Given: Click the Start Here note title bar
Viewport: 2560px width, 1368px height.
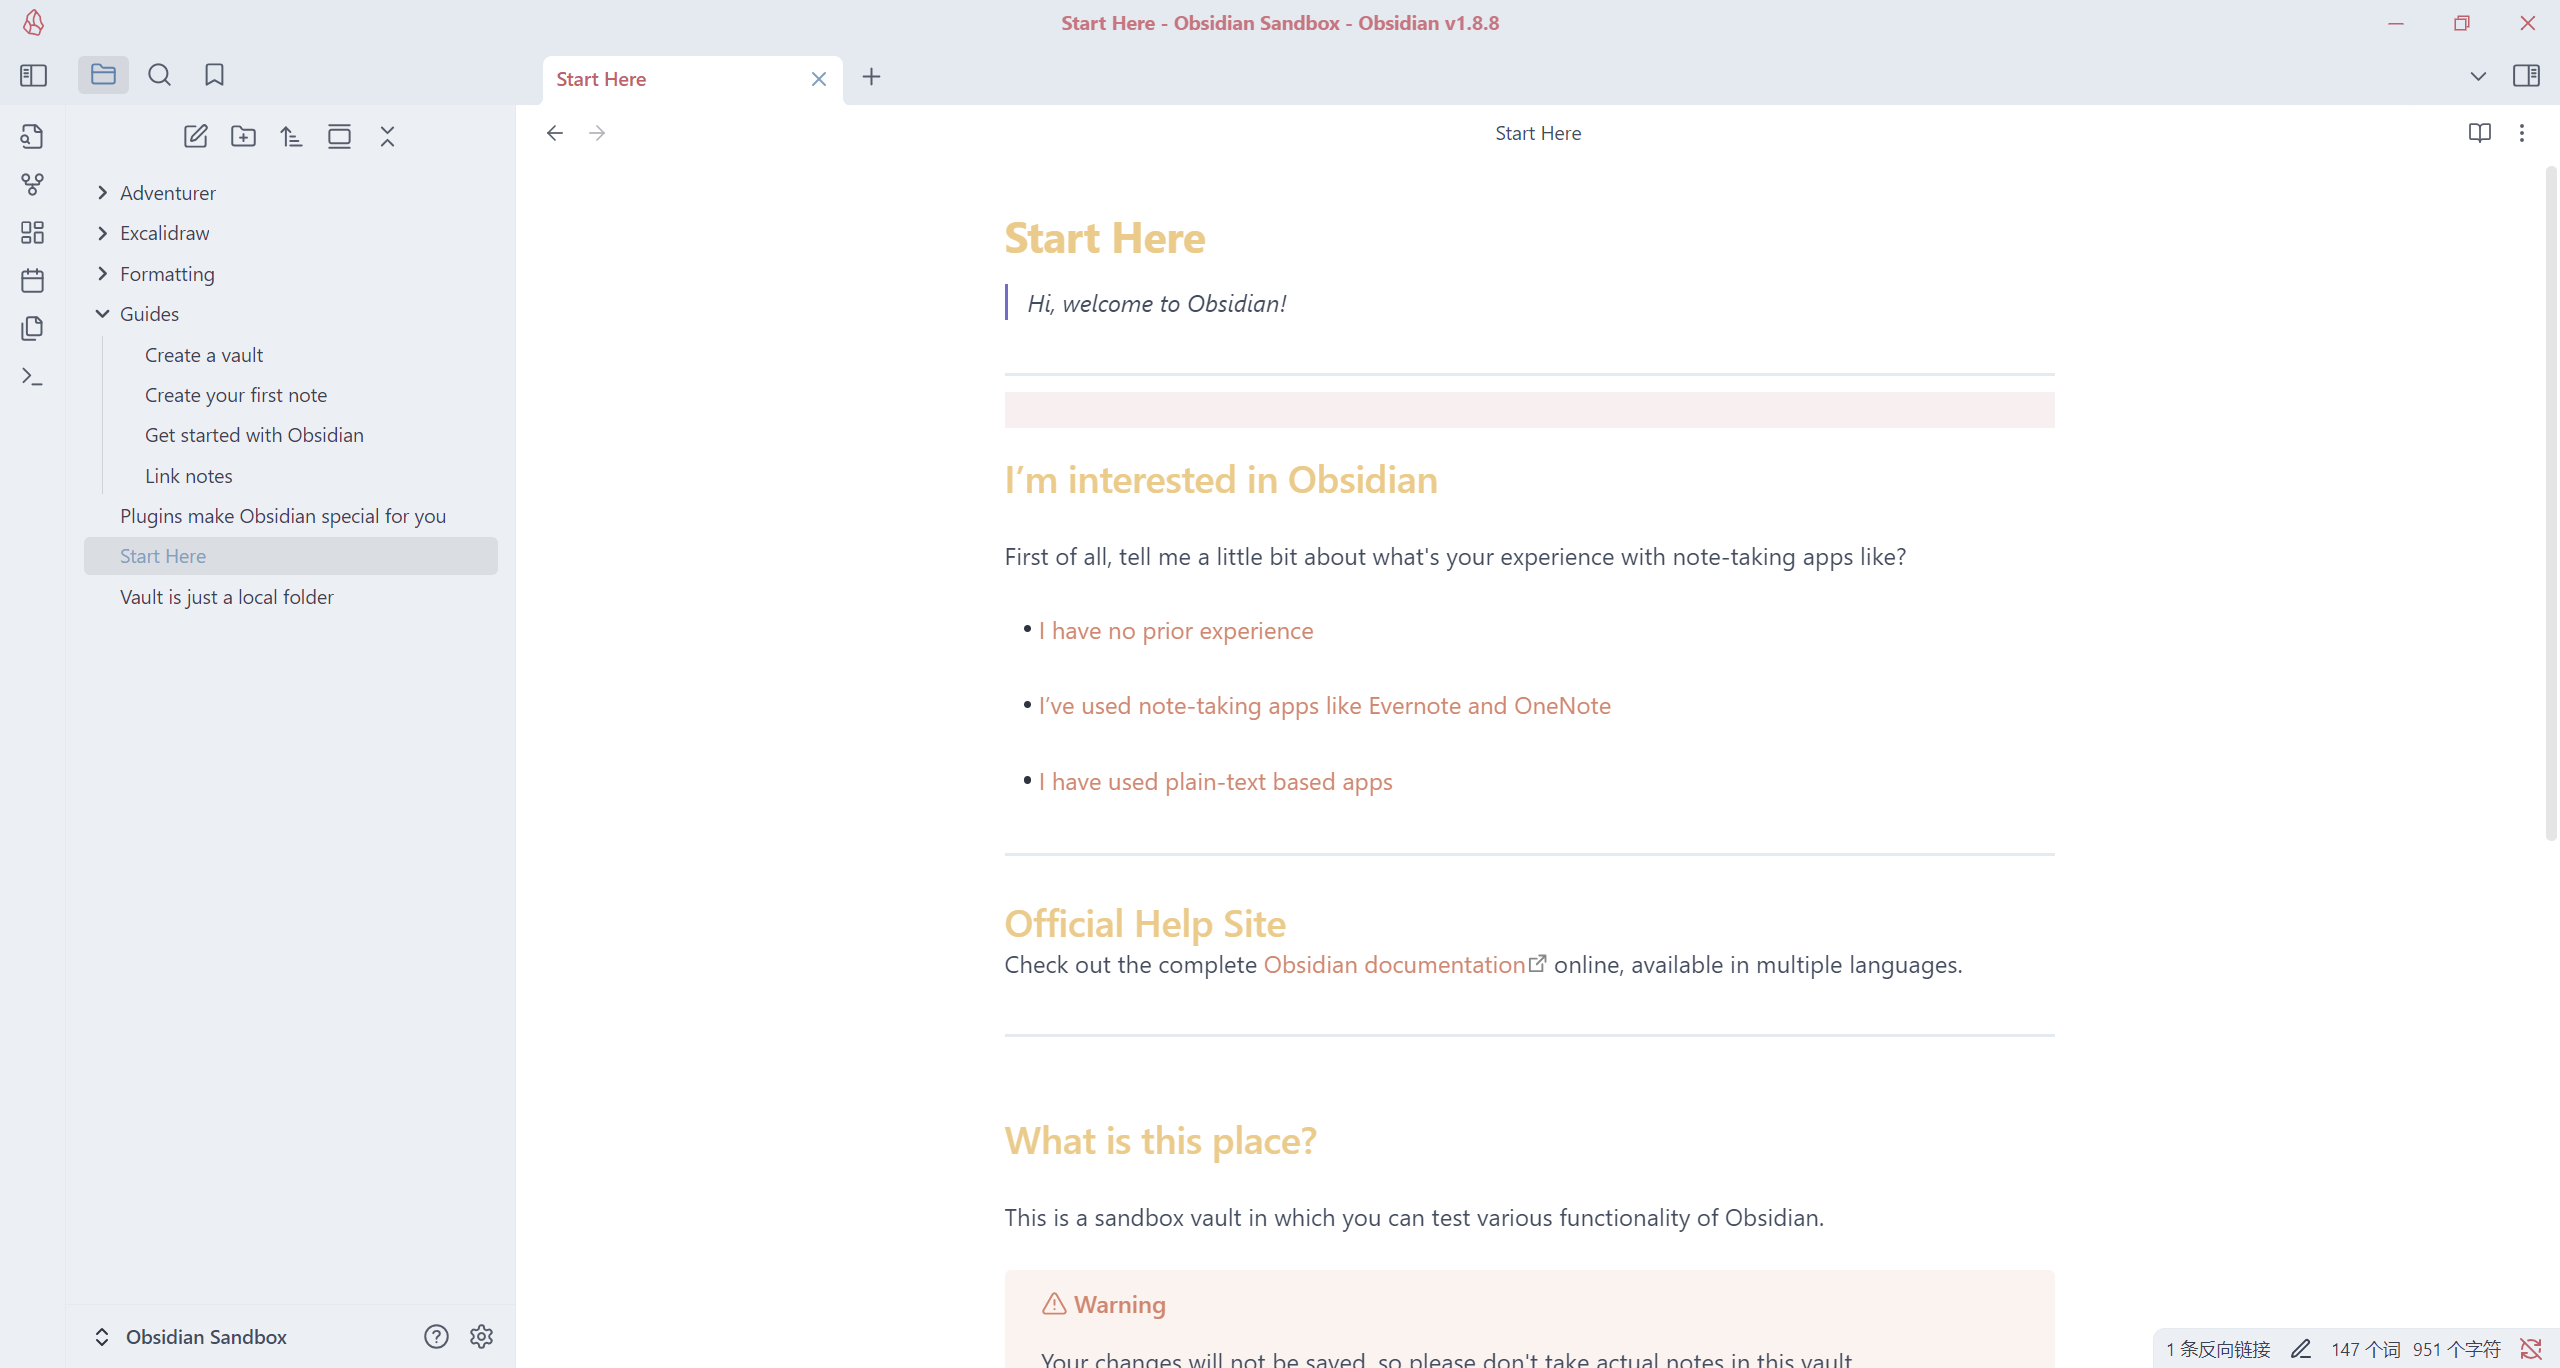Looking at the screenshot, I should (1538, 133).
